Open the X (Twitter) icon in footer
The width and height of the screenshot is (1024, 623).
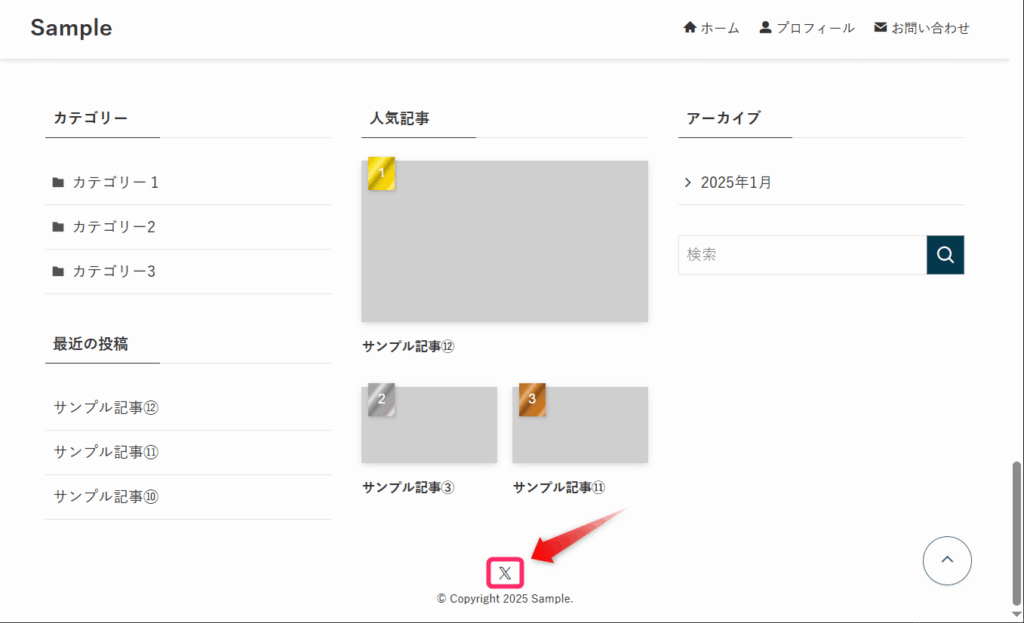505,573
